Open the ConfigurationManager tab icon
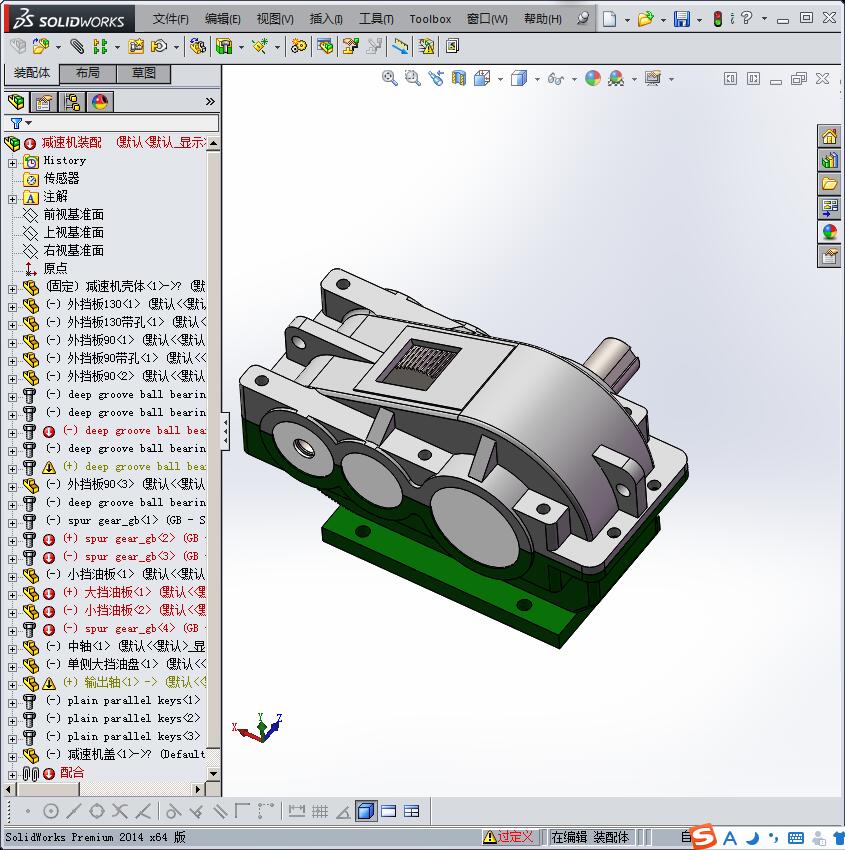The image size is (845, 850). pyautogui.click(x=72, y=102)
